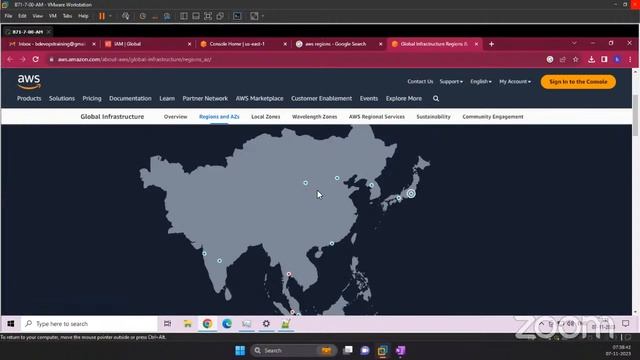The image size is (640, 360).
Task: Open VMware console view icon
Action: (237, 16)
